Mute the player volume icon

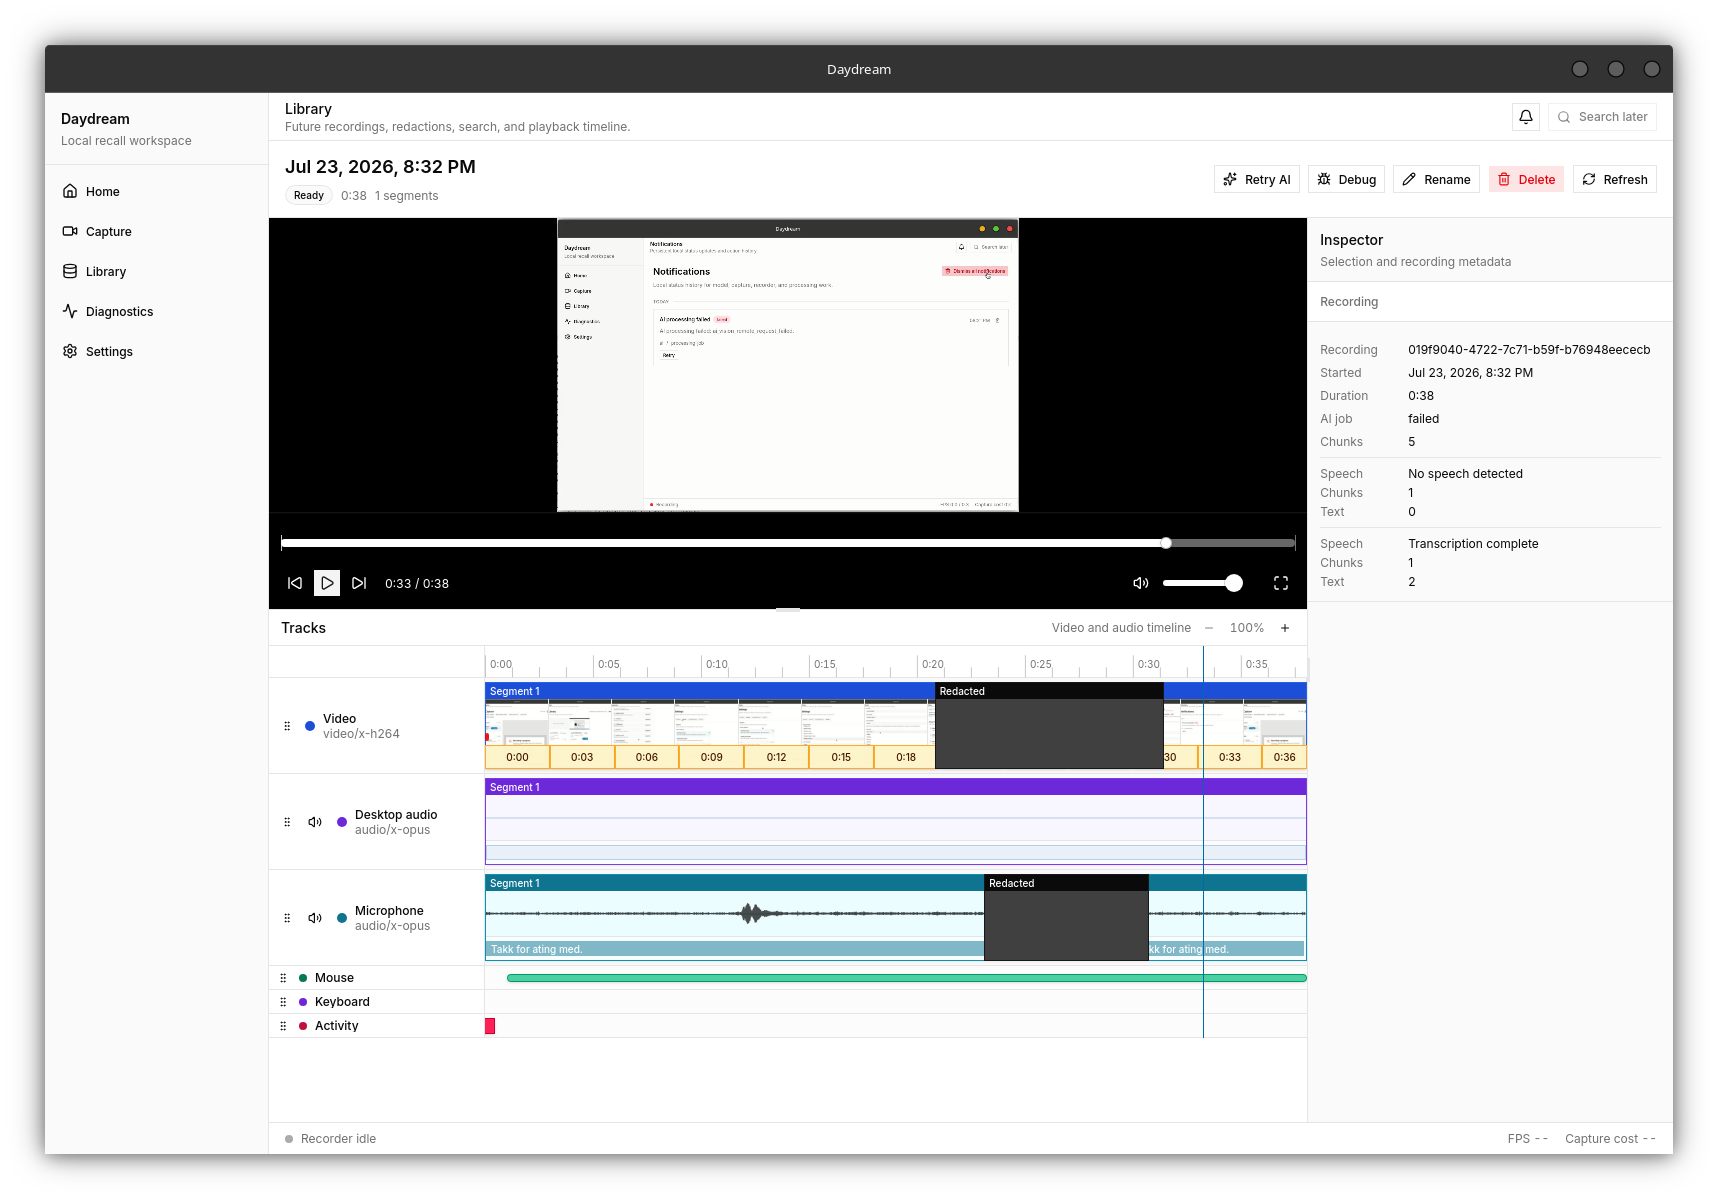coord(1140,583)
